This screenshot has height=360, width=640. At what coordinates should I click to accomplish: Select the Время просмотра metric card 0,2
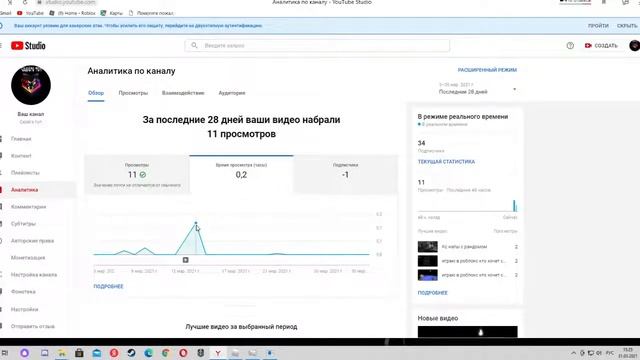click(241, 174)
